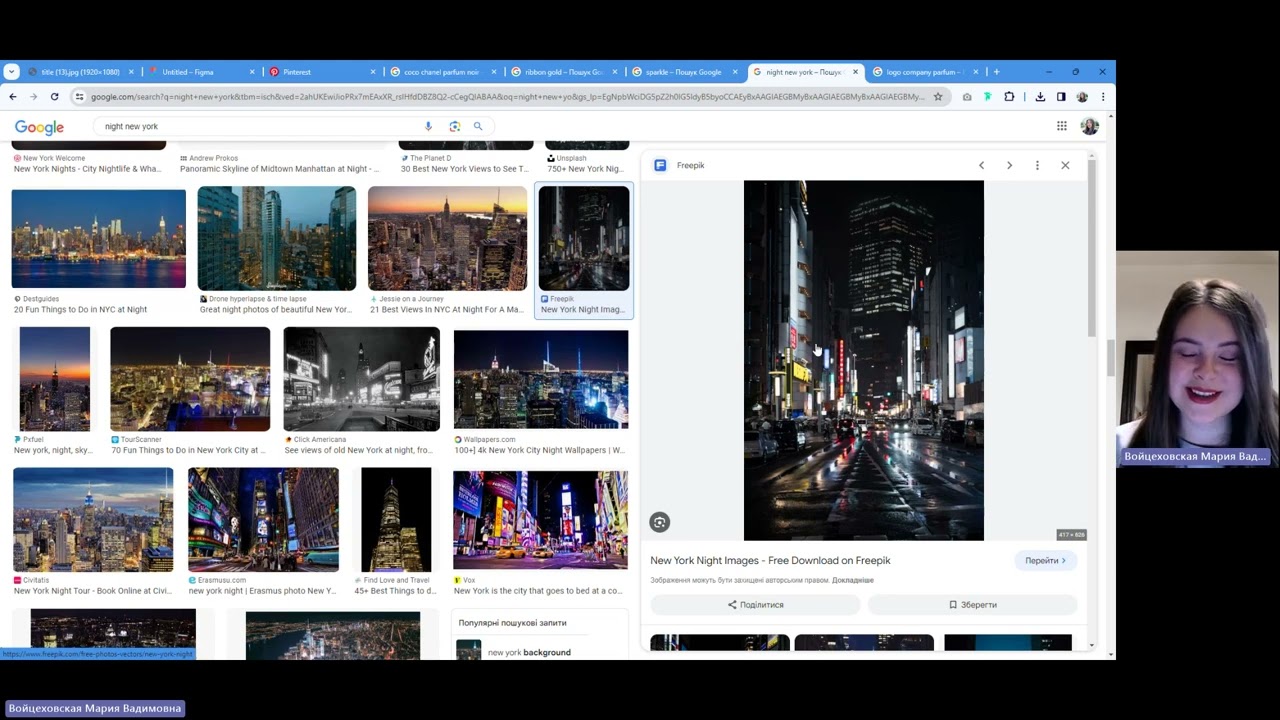This screenshot has height=720, width=1280.
Task: Click the Freepik source icon in preview
Action: click(x=660, y=165)
